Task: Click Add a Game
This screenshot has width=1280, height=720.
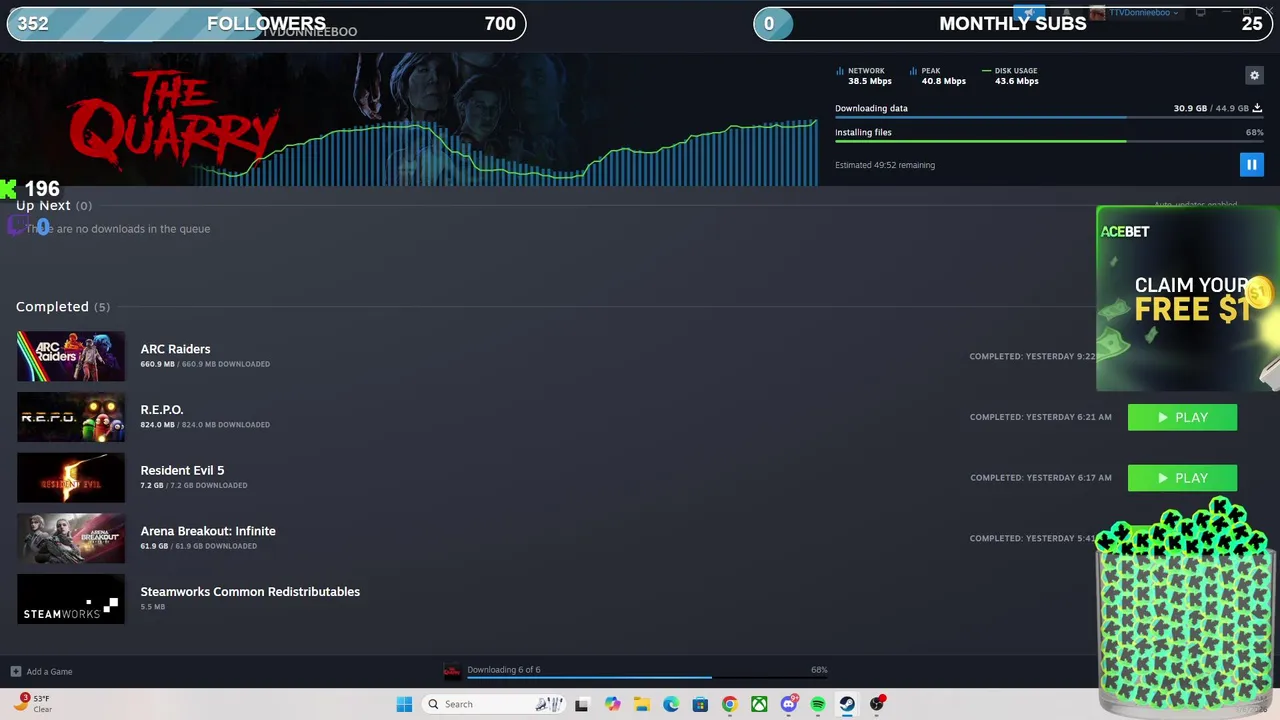Action: point(49,672)
